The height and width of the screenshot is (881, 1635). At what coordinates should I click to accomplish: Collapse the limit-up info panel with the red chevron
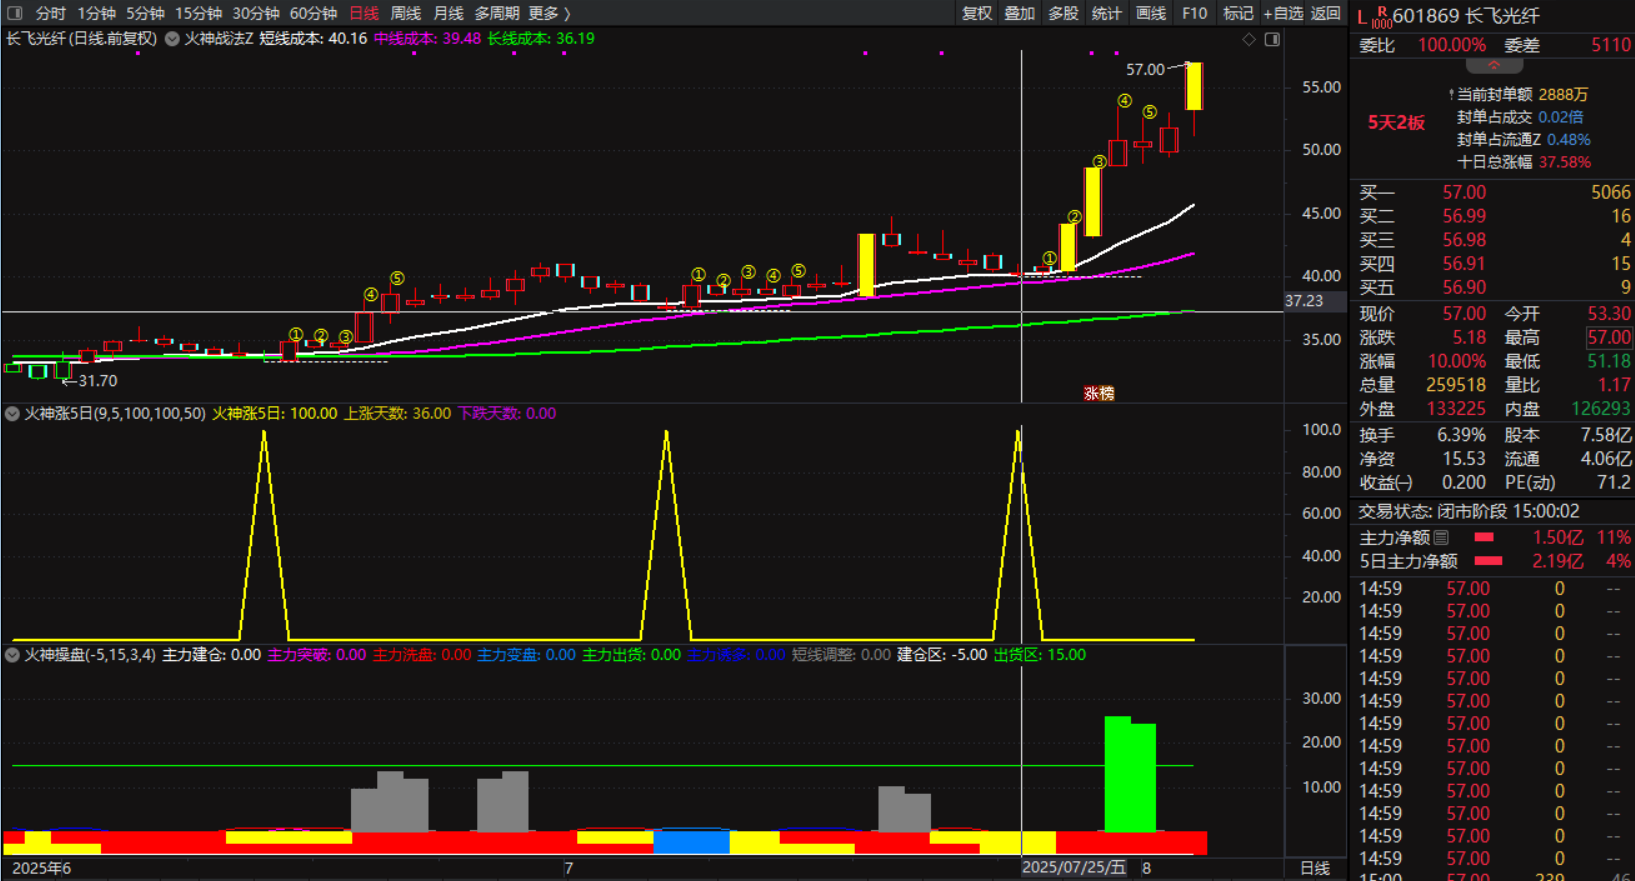pyautogui.click(x=1493, y=66)
